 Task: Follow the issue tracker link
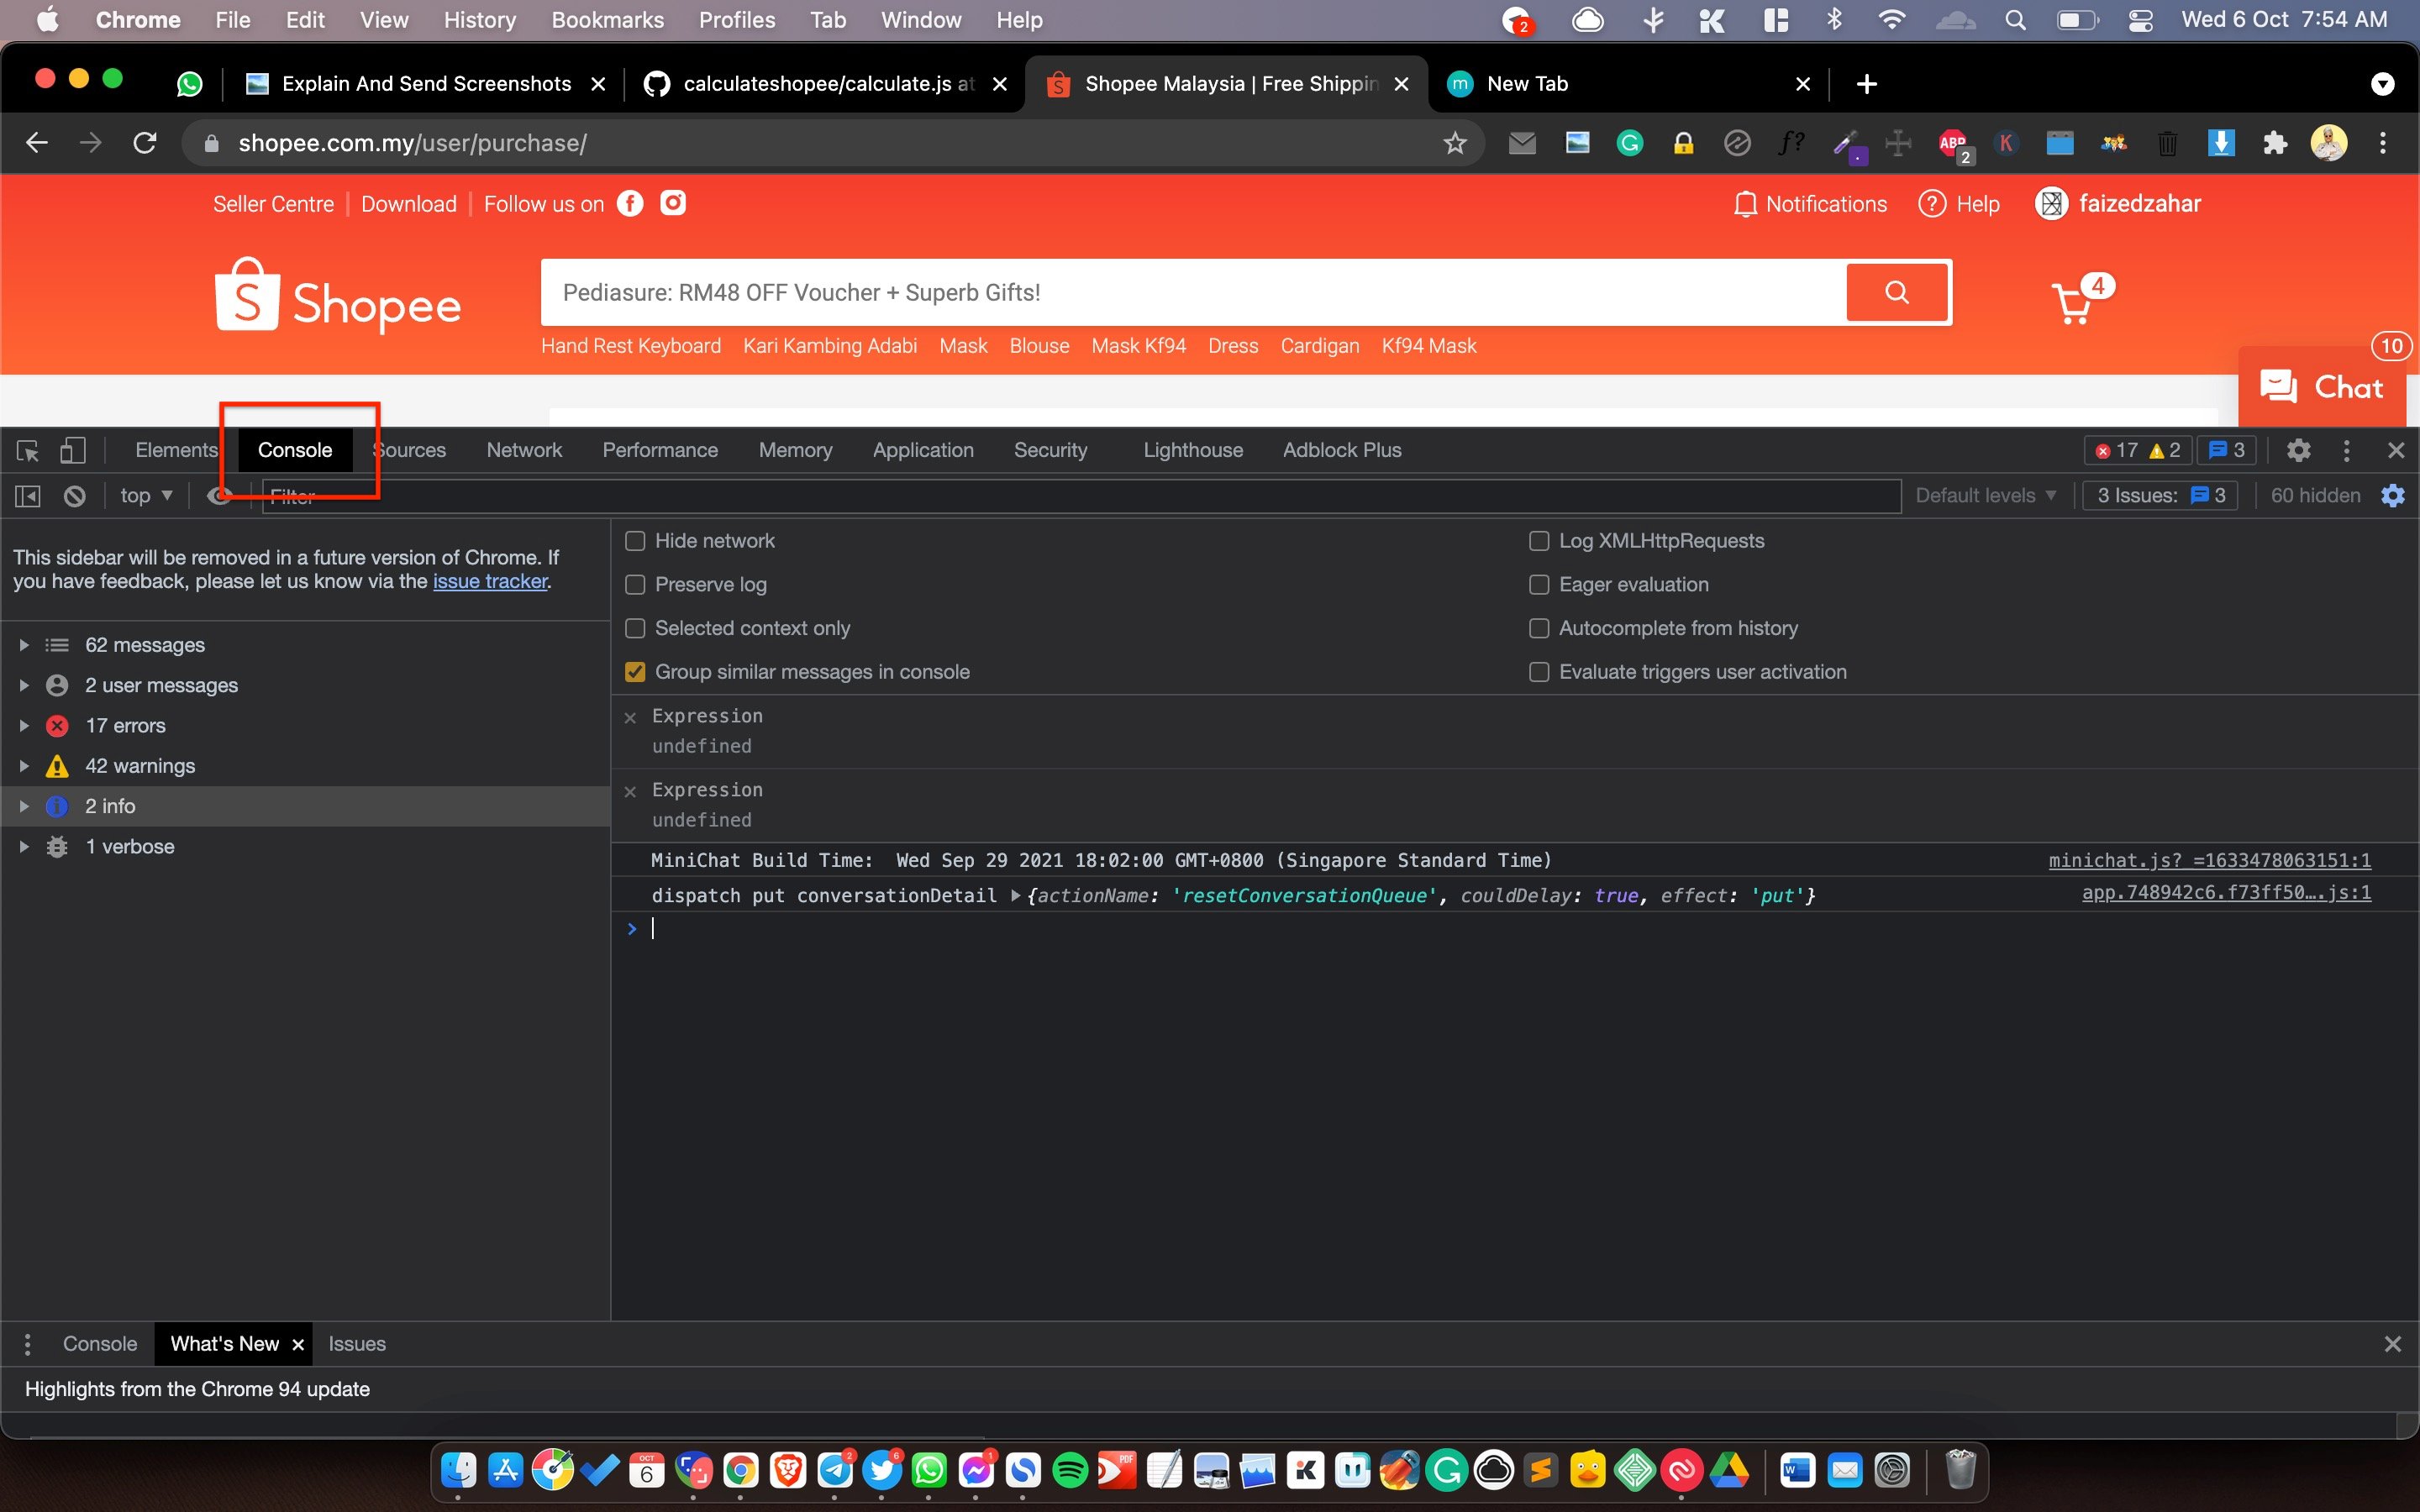coord(490,581)
